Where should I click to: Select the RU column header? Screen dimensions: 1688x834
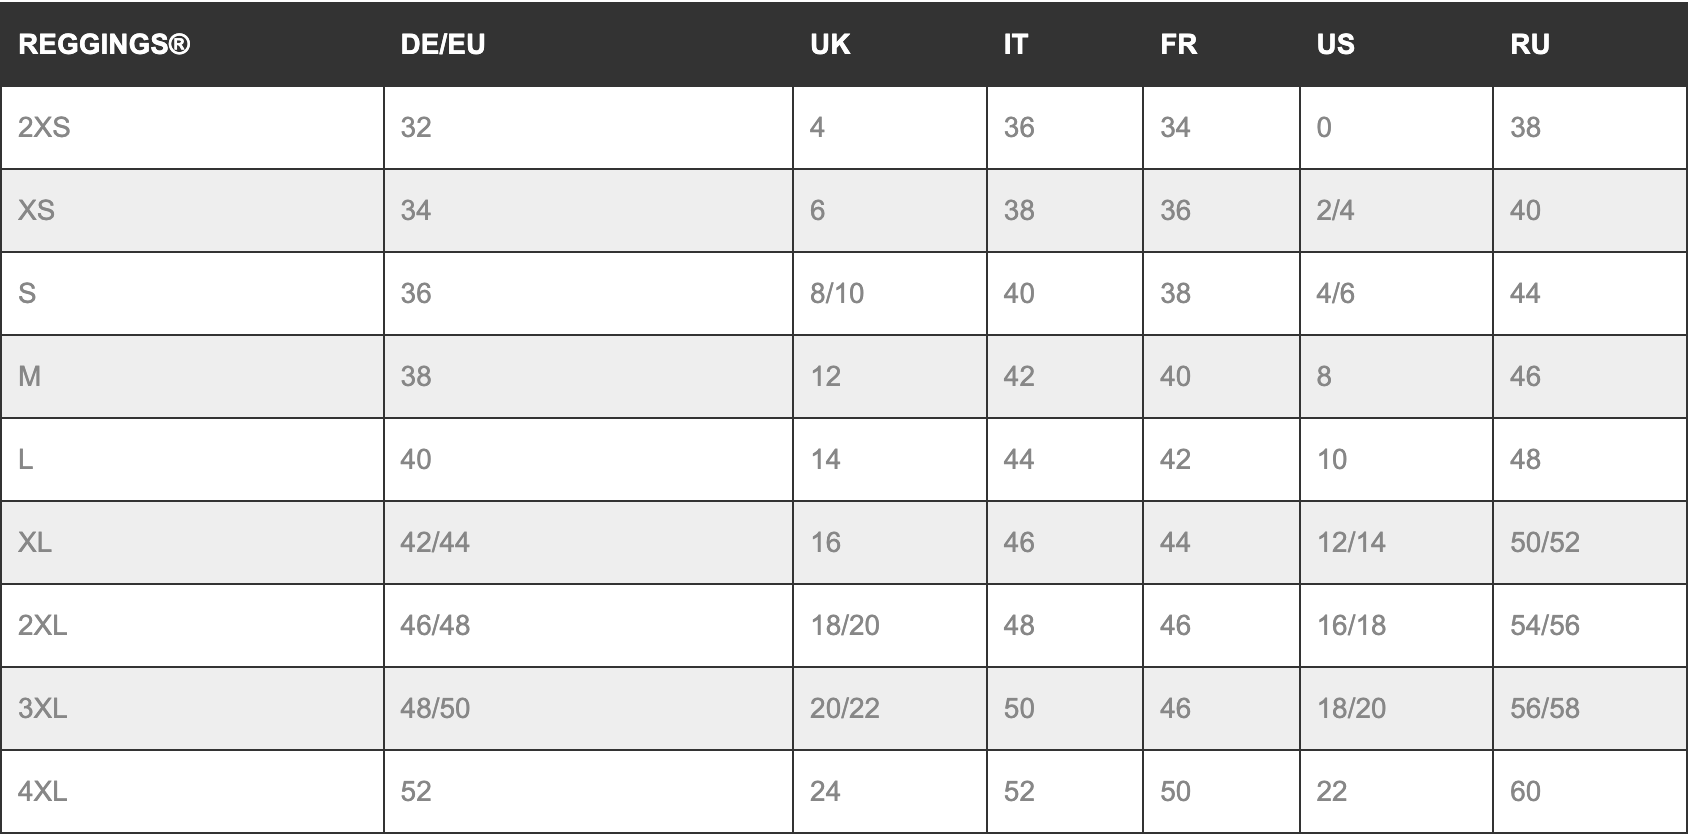1529,45
